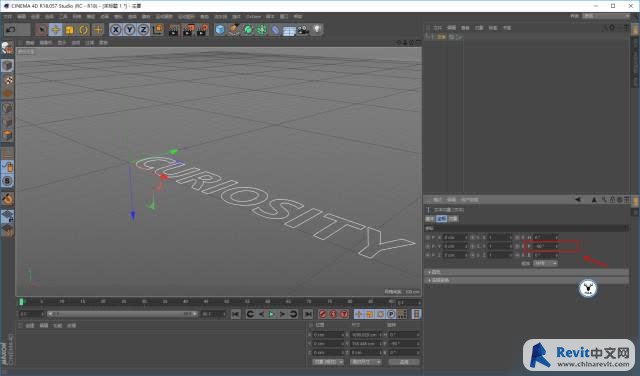Toggle the coordinate system icon
The image size is (640, 376).
click(157, 29)
